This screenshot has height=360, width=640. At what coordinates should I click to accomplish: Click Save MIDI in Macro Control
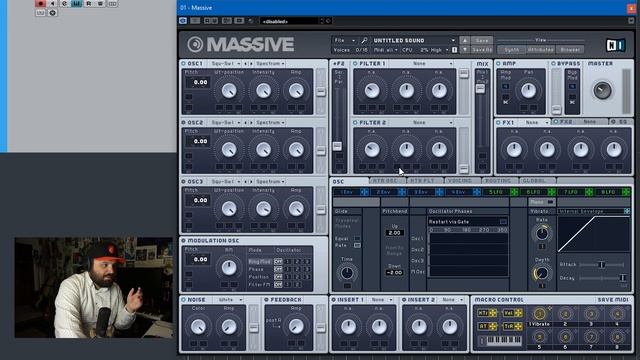pos(613,300)
